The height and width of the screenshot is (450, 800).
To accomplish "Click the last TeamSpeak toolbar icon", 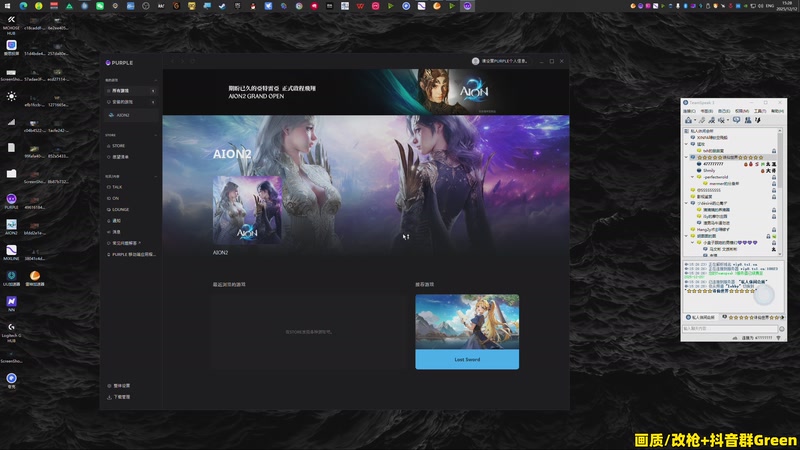I will pyautogui.click(x=758, y=120).
